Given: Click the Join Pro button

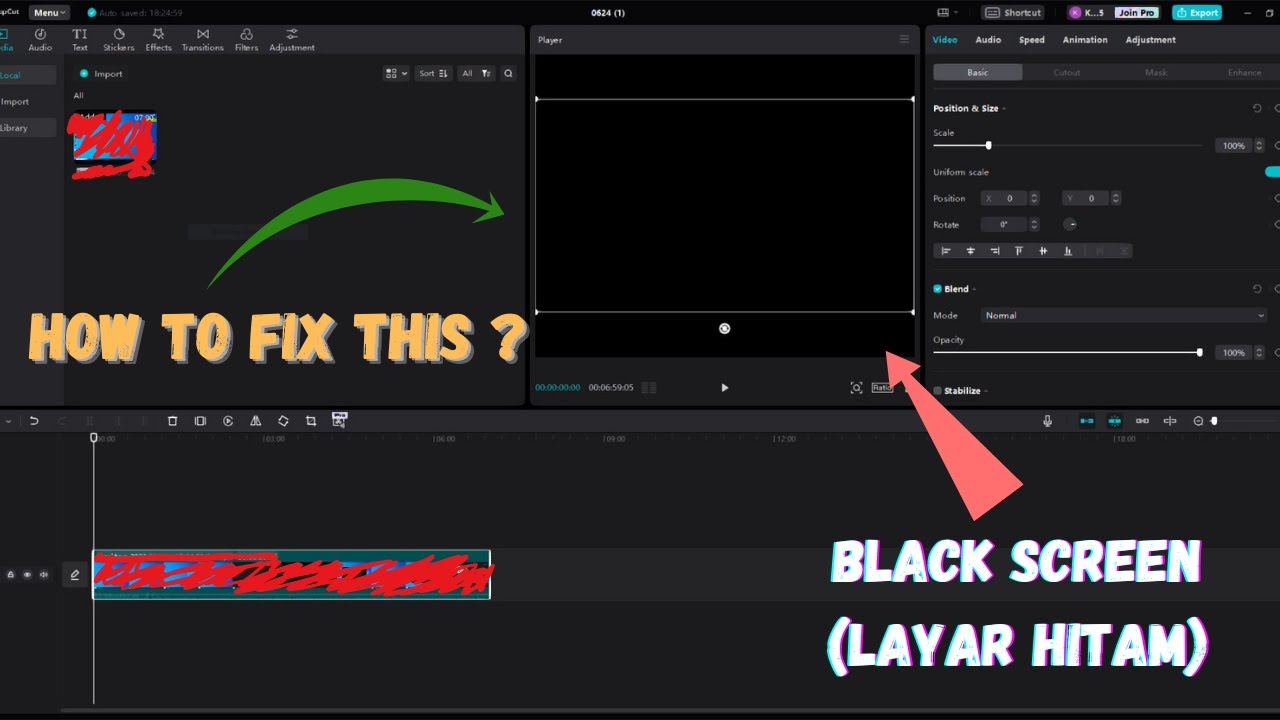Looking at the screenshot, I should 1137,13.
